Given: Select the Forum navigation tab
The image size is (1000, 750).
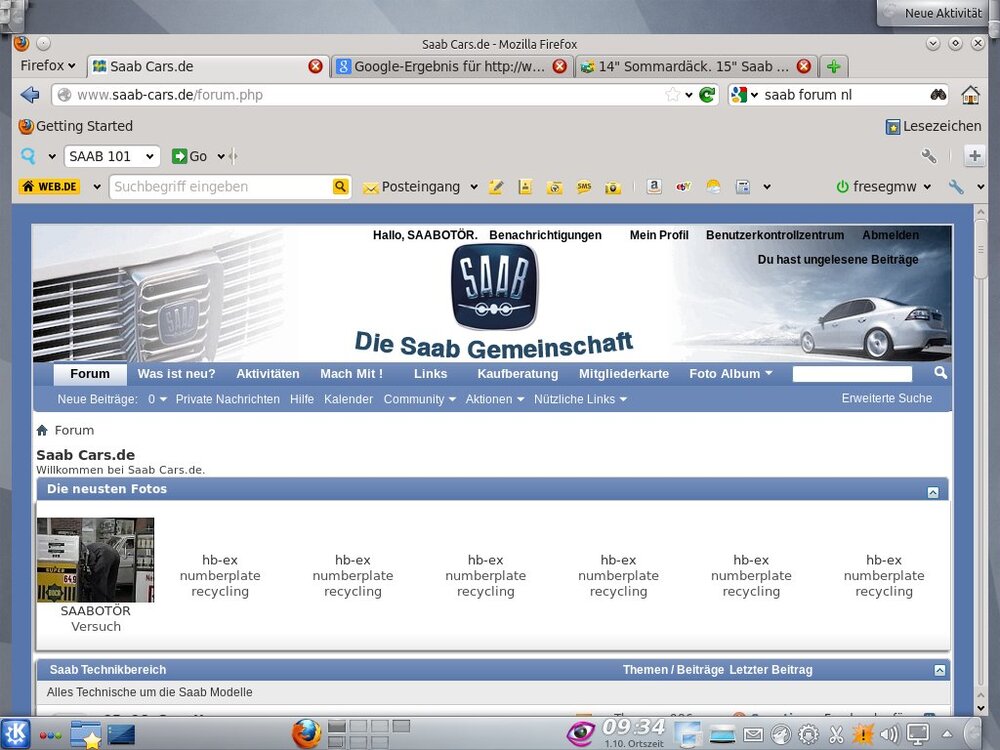Looking at the screenshot, I should 90,374.
